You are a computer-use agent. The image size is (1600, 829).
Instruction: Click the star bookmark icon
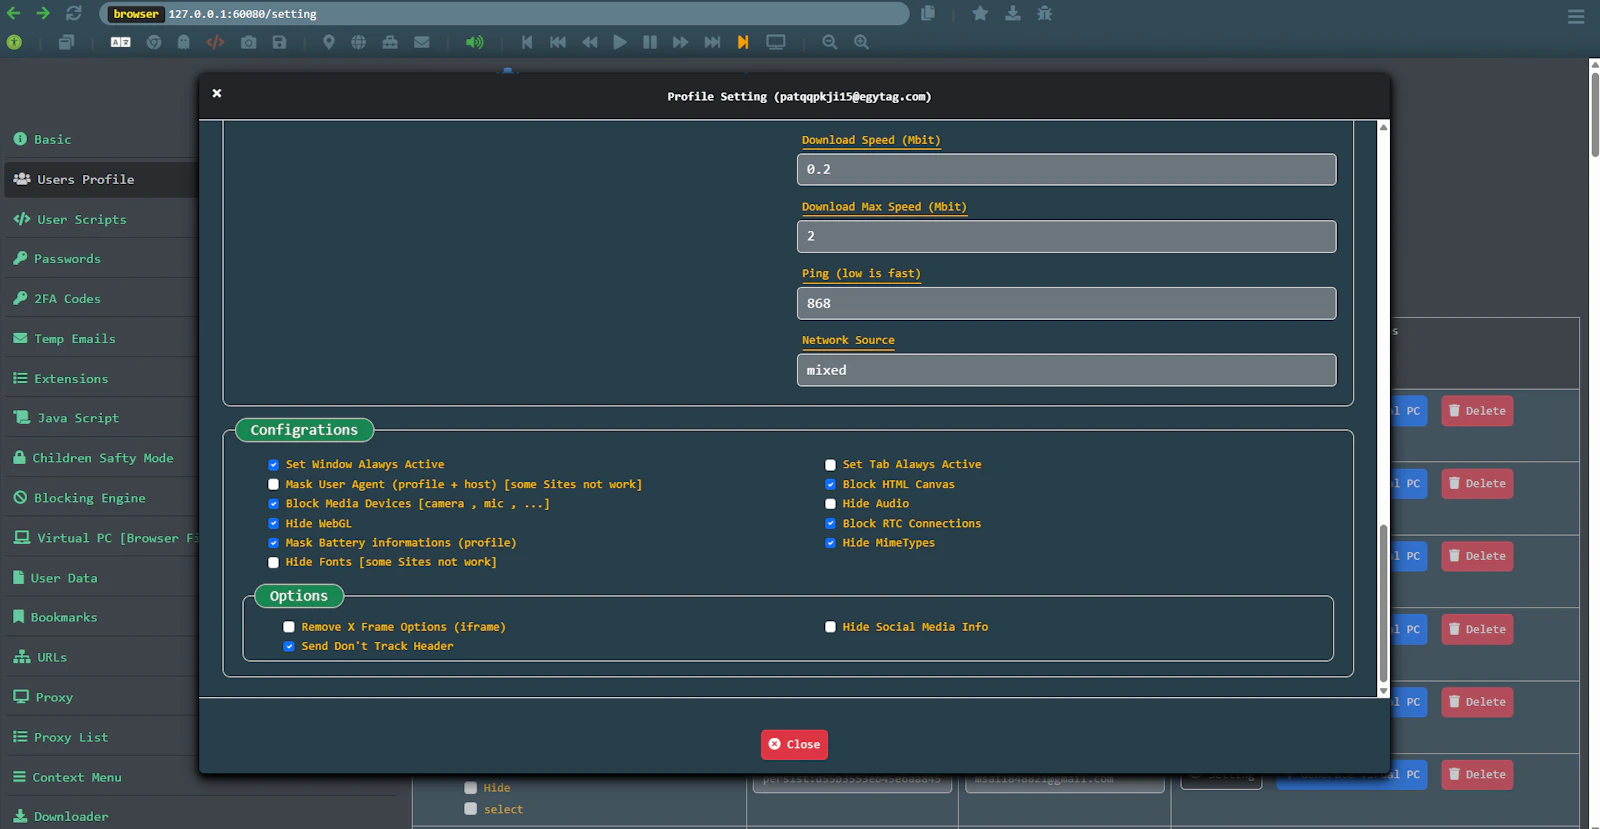[980, 13]
